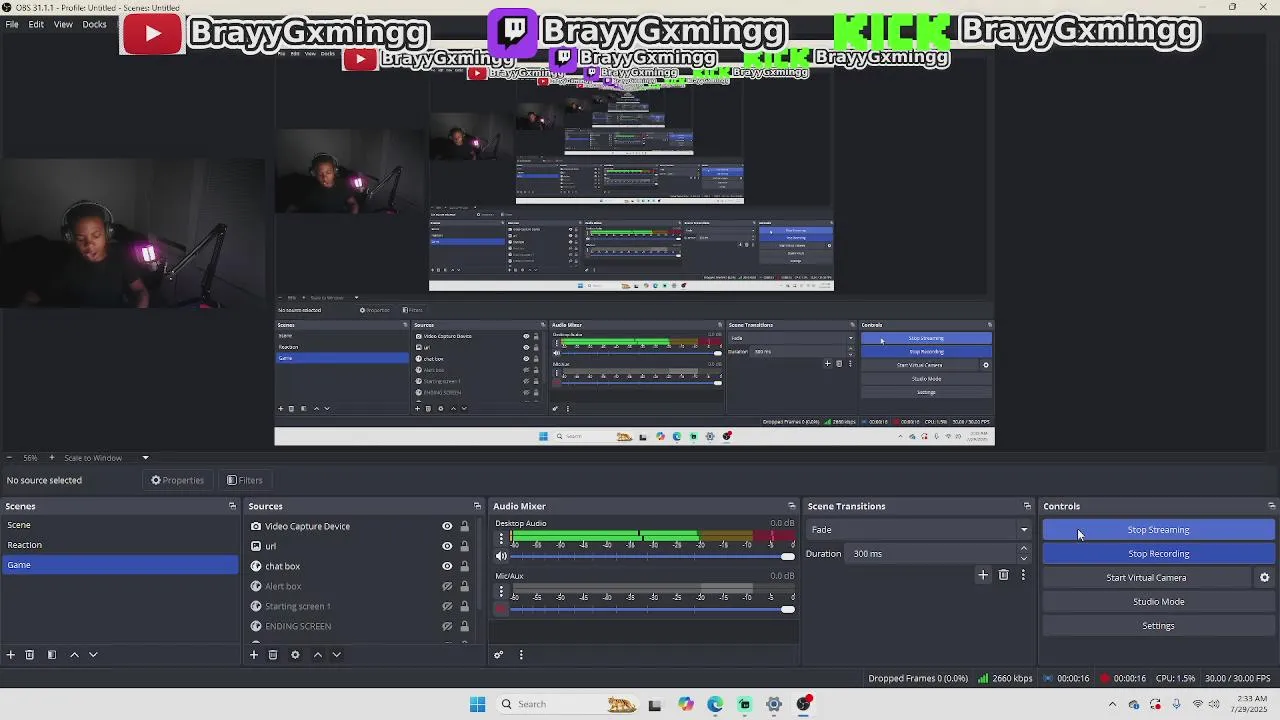Unmute the Mic/Aux red speaker icon
The image size is (1280, 720).
[502, 609]
